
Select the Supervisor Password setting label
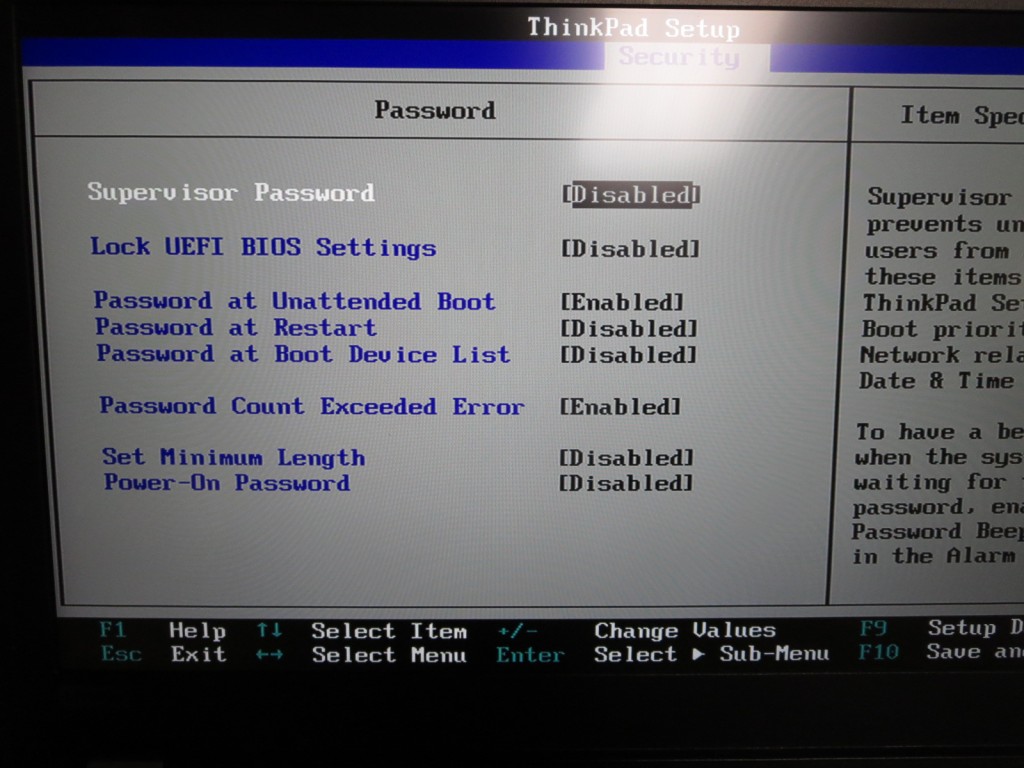[x=231, y=192]
